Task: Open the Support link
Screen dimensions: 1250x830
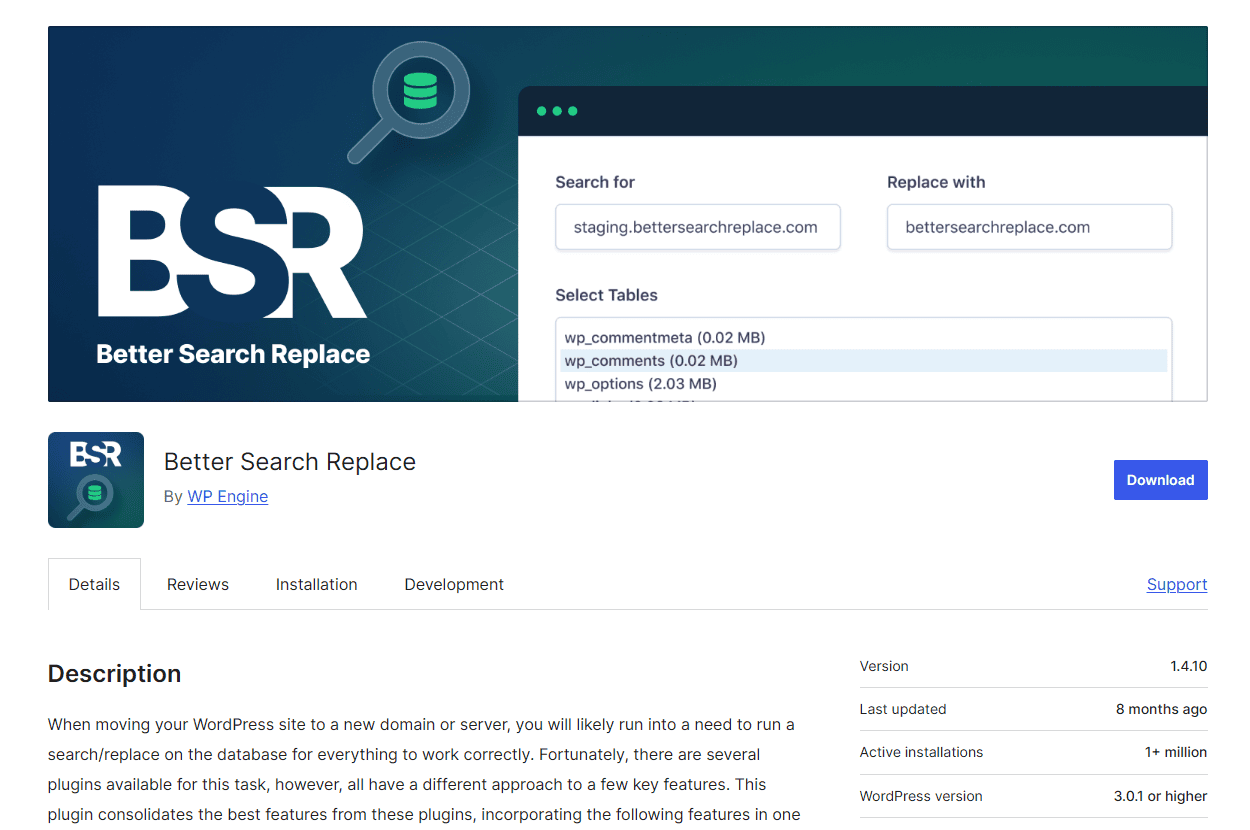Action: point(1176,584)
